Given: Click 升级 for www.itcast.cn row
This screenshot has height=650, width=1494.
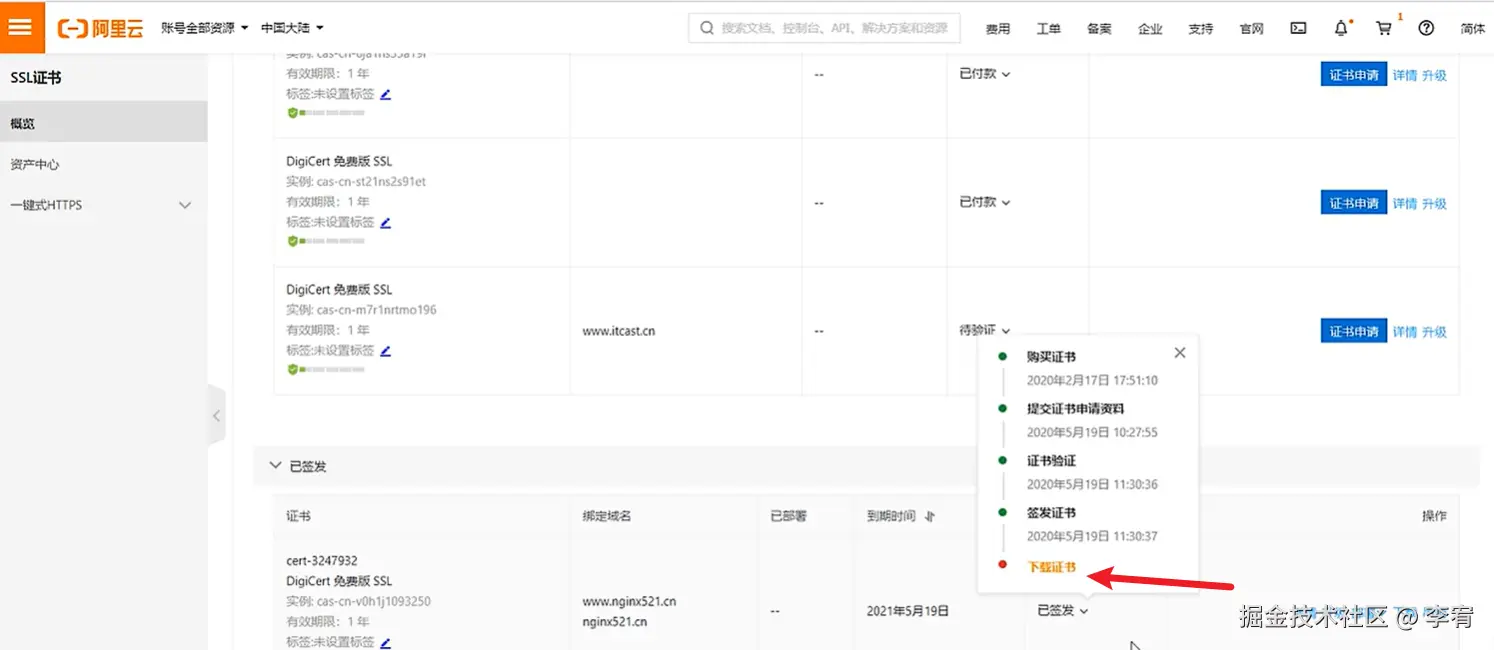Looking at the screenshot, I should click(1435, 331).
